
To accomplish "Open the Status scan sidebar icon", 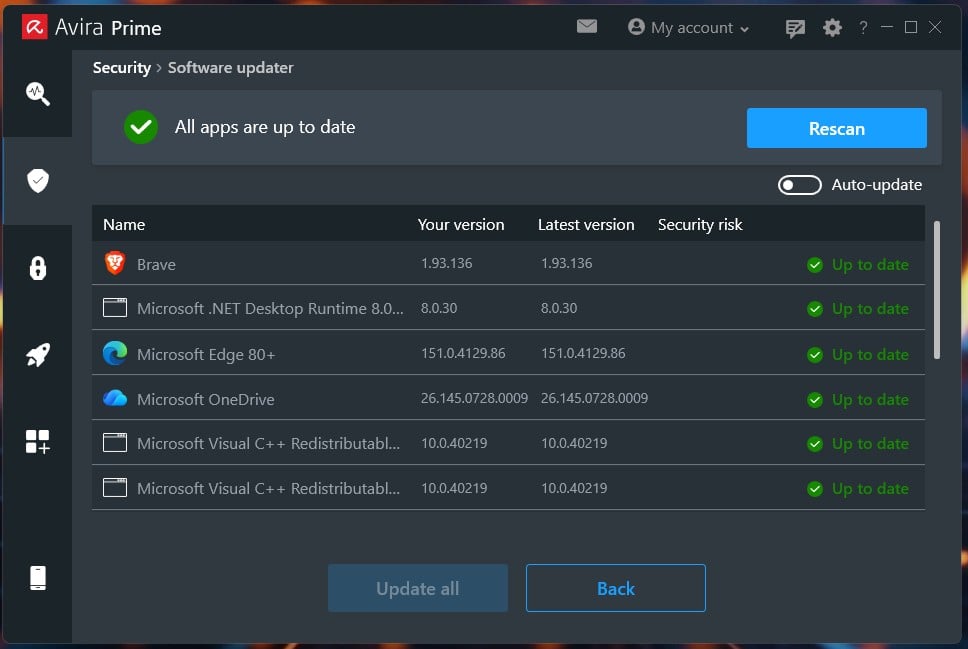I will click(x=38, y=94).
